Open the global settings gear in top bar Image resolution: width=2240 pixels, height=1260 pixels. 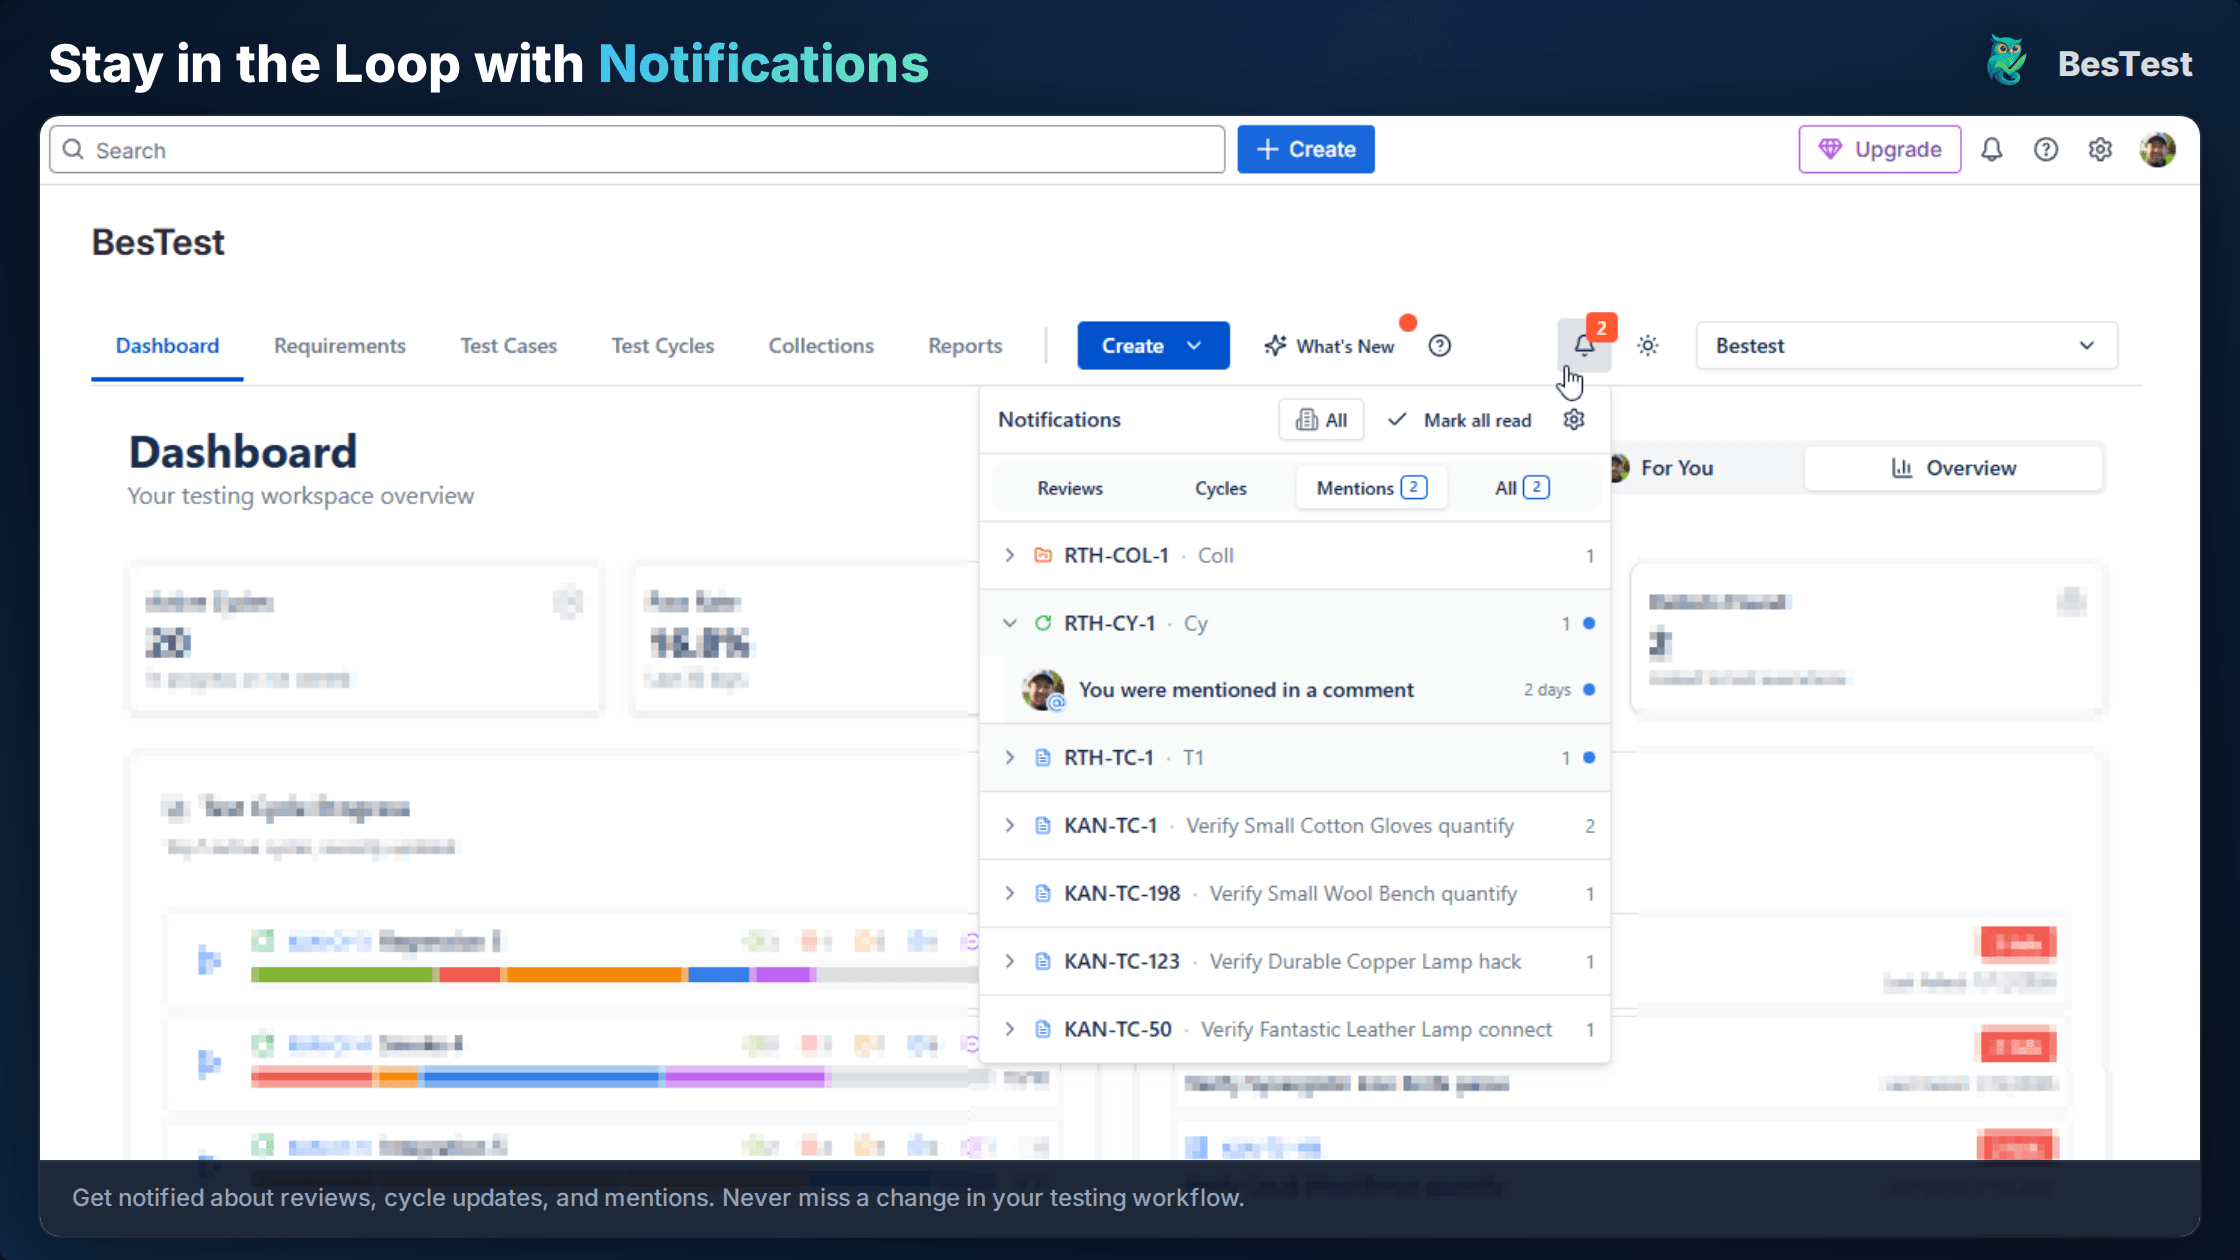pyautogui.click(x=2100, y=148)
